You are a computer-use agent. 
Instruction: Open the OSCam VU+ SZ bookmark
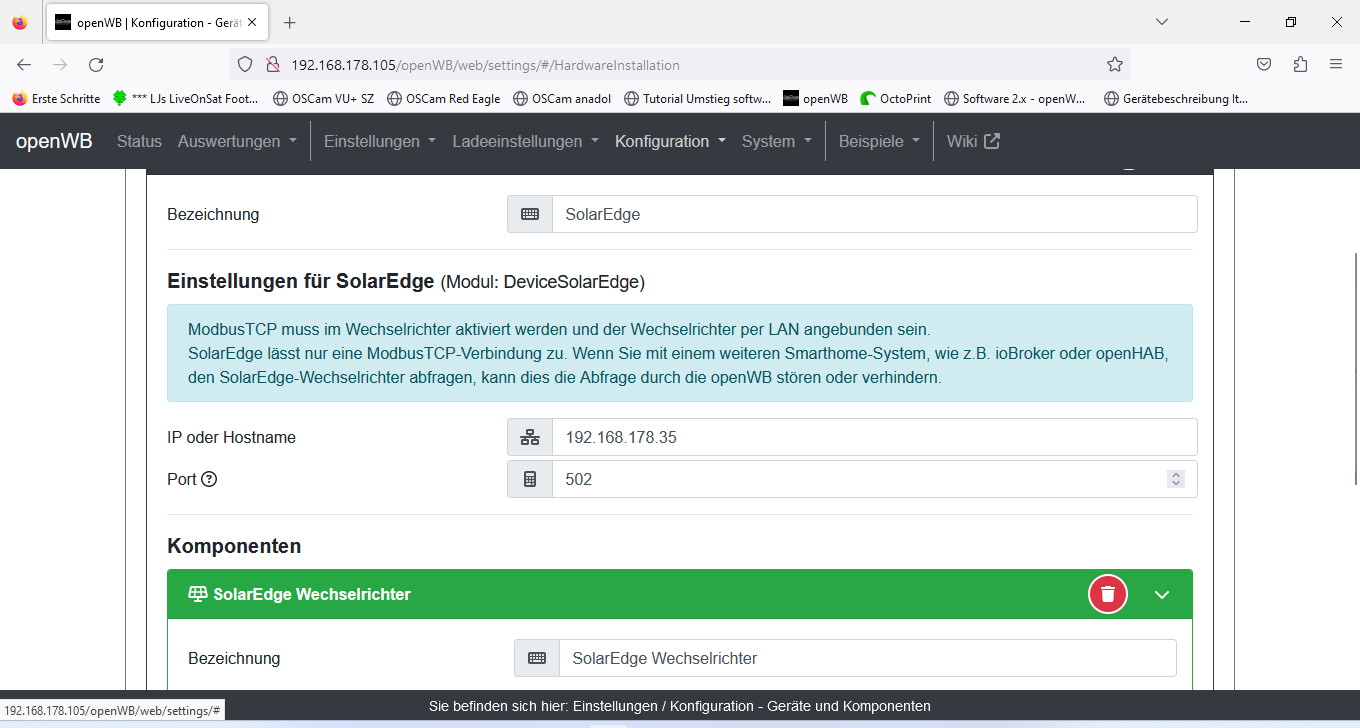click(323, 99)
